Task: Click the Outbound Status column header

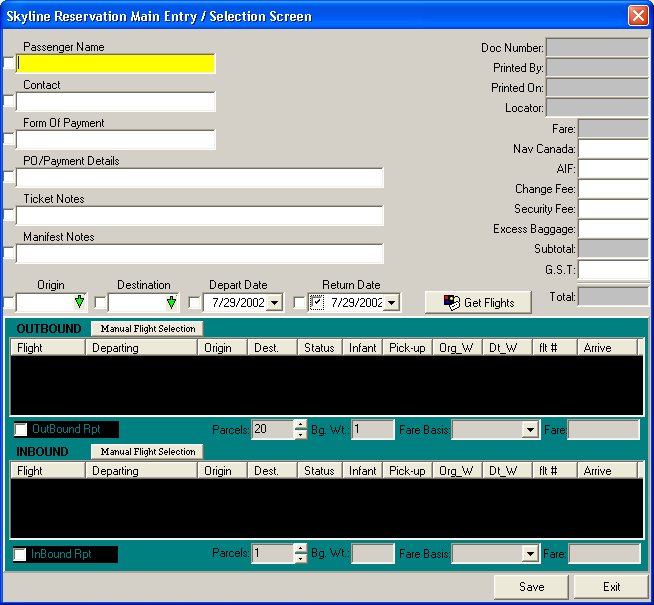Action: coord(319,347)
